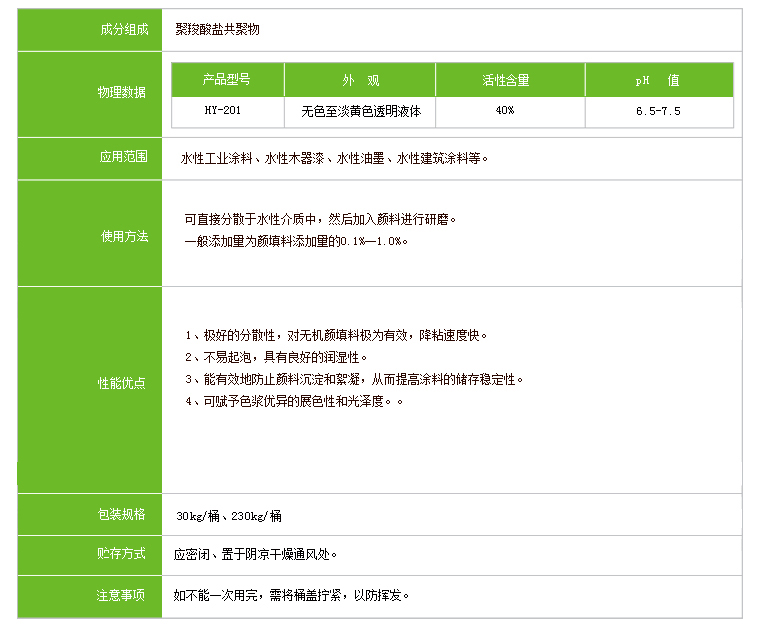Screen dimensions: 760x637
Task: Select the HY-201 model cell
Action: [227, 111]
